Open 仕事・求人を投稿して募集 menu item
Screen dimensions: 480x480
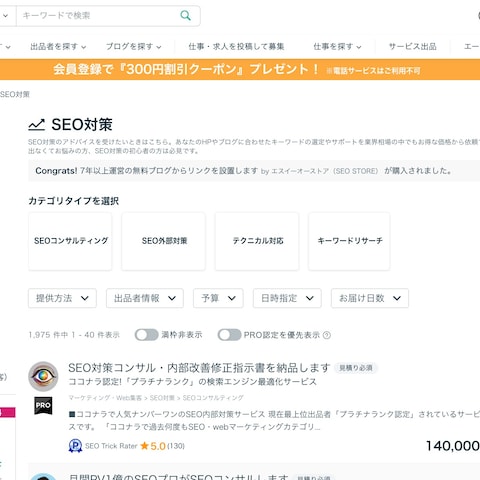(x=236, y=47)
